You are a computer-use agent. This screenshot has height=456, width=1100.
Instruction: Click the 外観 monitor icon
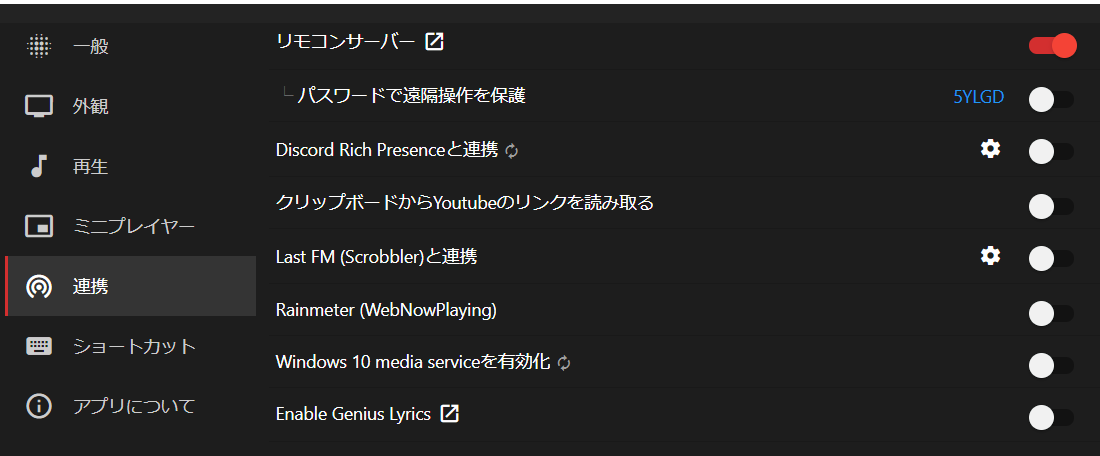(39, 107)
